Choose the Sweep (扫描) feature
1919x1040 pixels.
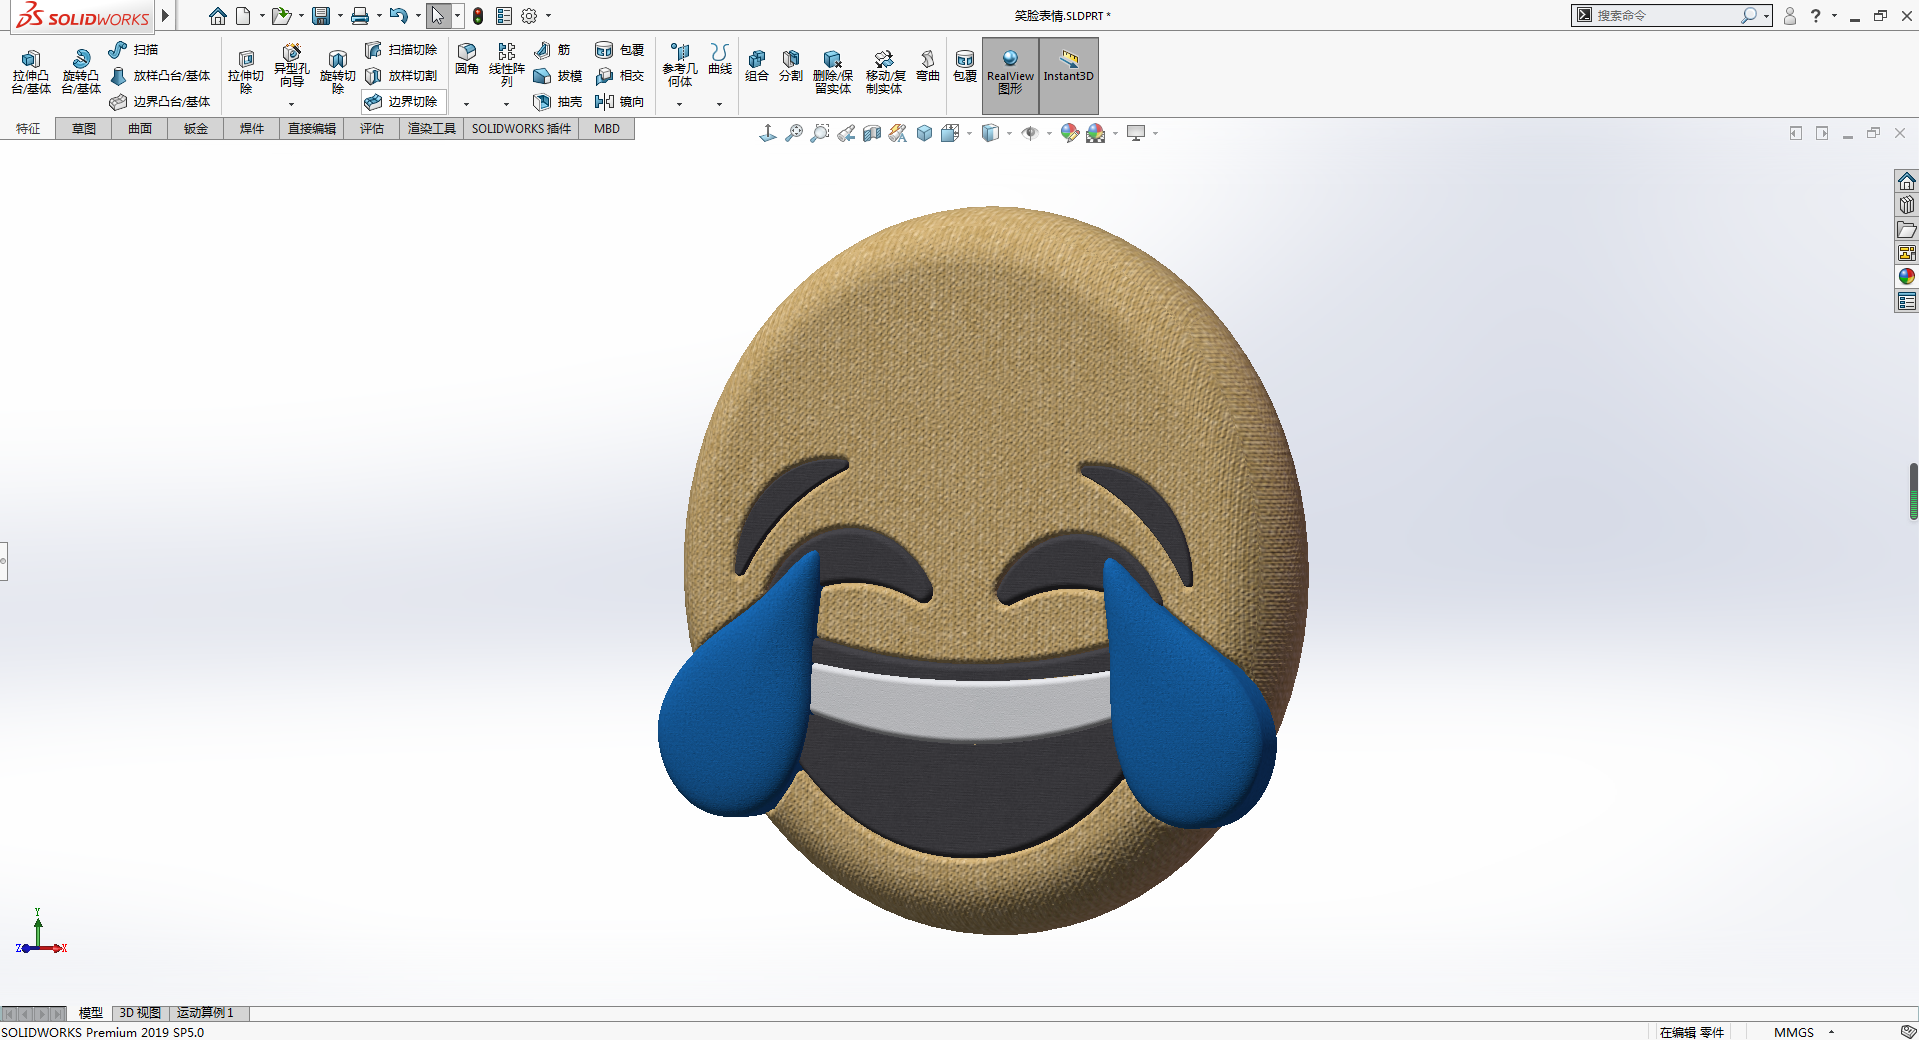click(x=134, y=50)
